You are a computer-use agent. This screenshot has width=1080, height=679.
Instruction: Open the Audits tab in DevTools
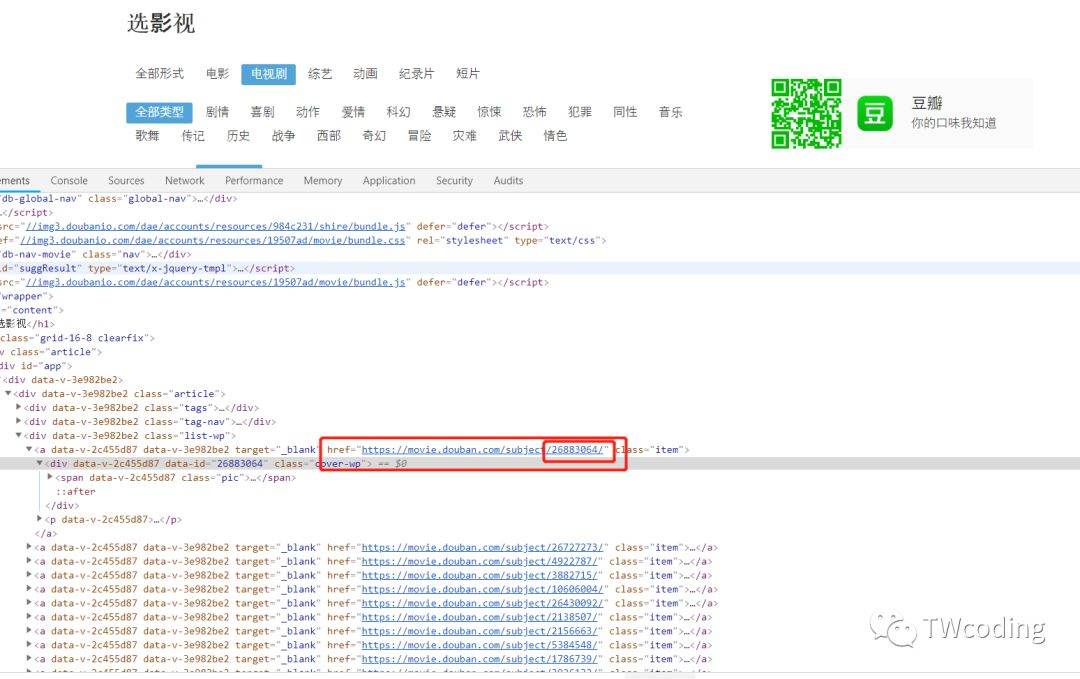(x=508, y=180)
